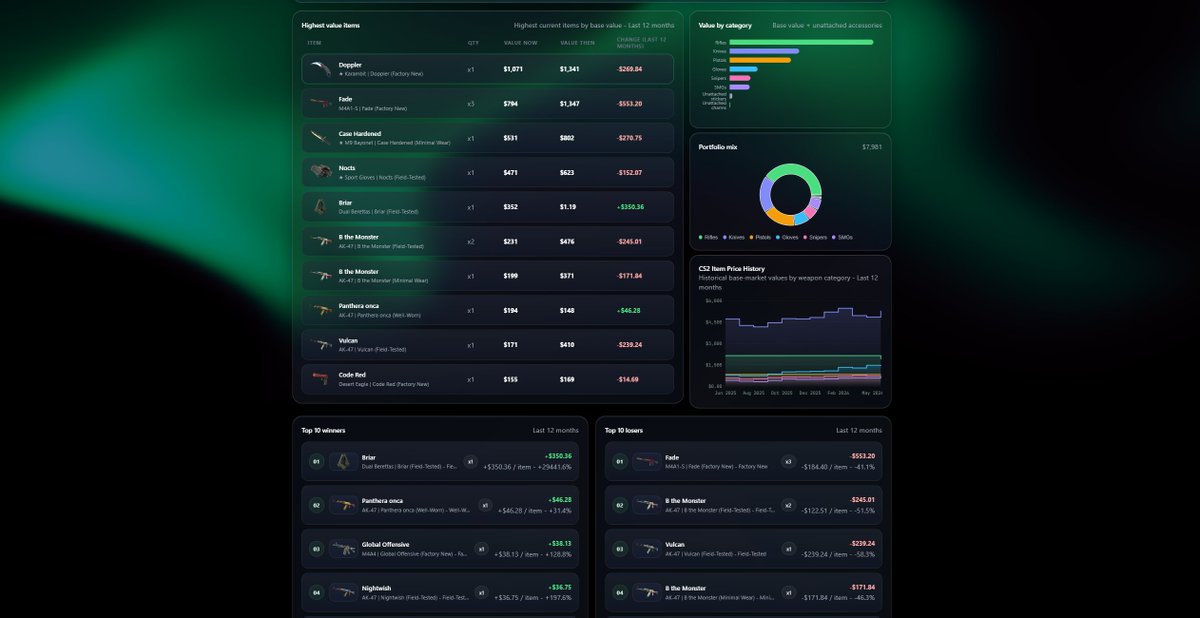
Task: Click Vulcan thumbnail in Top 10 losers
Action: pos(646,549)
